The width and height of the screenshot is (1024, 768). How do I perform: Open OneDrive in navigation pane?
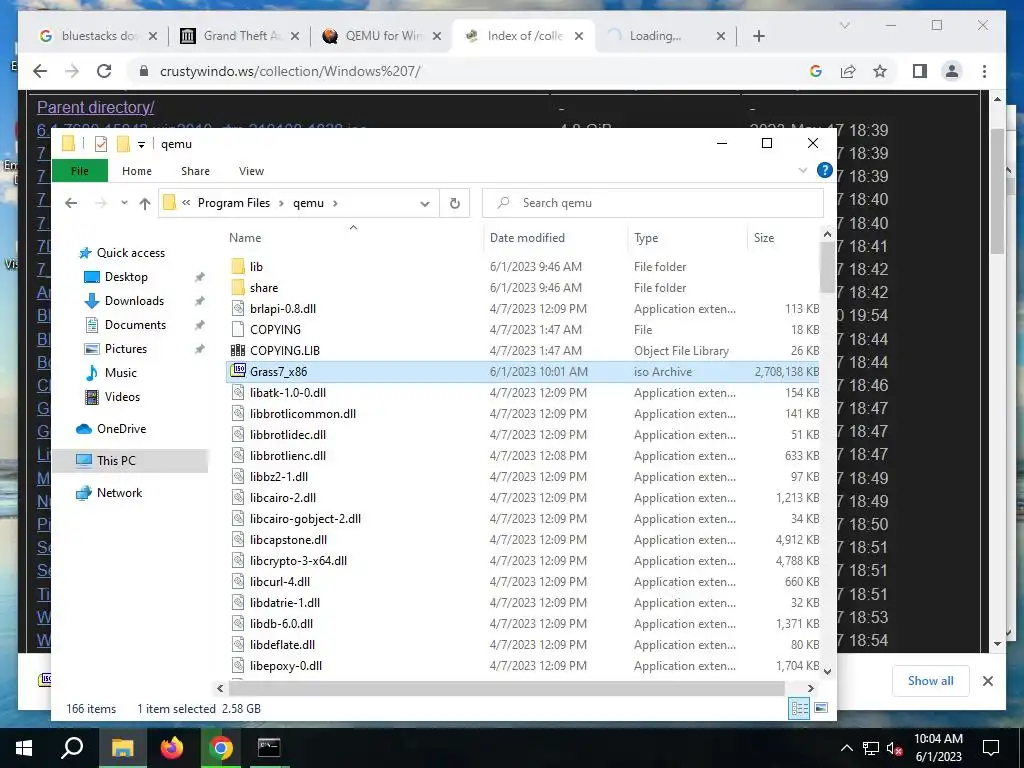(x=121, y=428)
